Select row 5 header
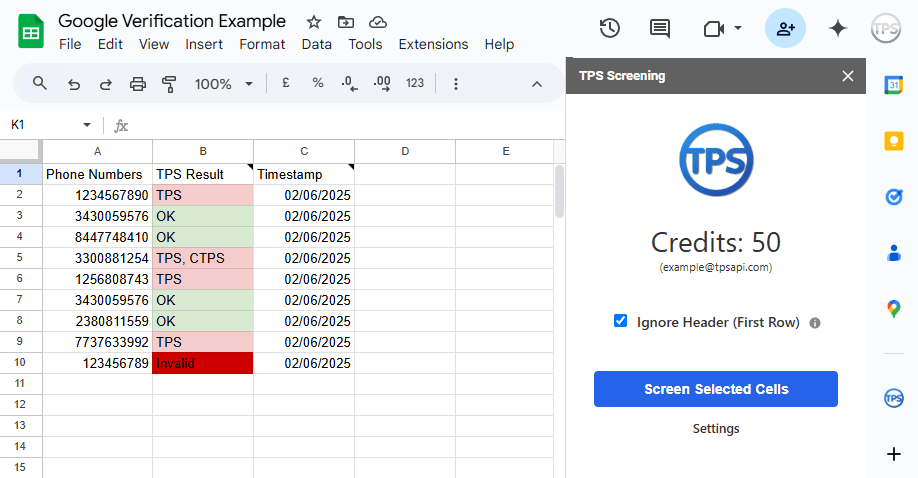918x478 pixels. (x=20, y=258)
